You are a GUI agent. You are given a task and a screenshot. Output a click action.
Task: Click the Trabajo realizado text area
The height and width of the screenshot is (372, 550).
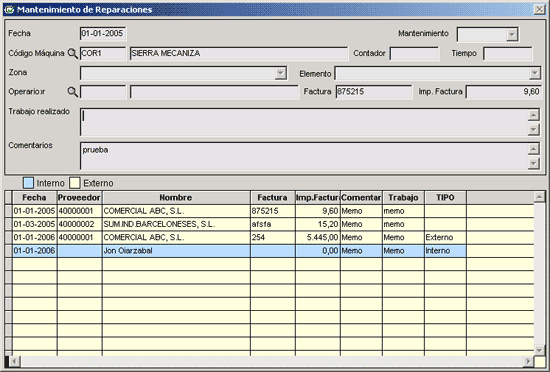click(x=303, y=122)
